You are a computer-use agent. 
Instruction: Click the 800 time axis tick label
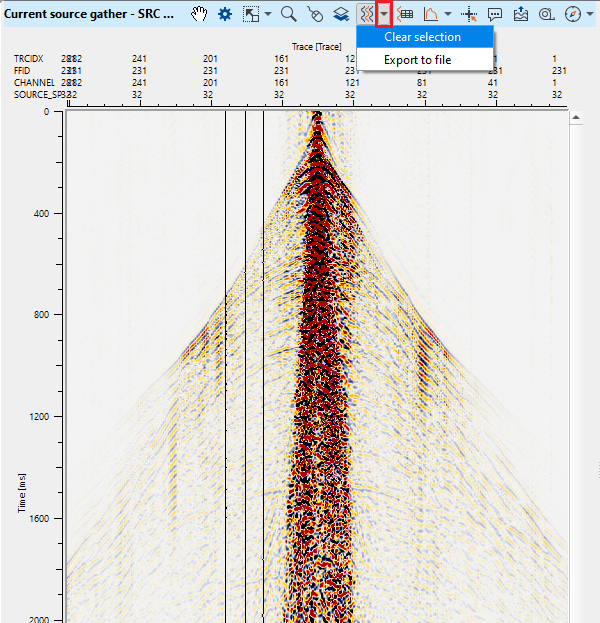(41, 315)
